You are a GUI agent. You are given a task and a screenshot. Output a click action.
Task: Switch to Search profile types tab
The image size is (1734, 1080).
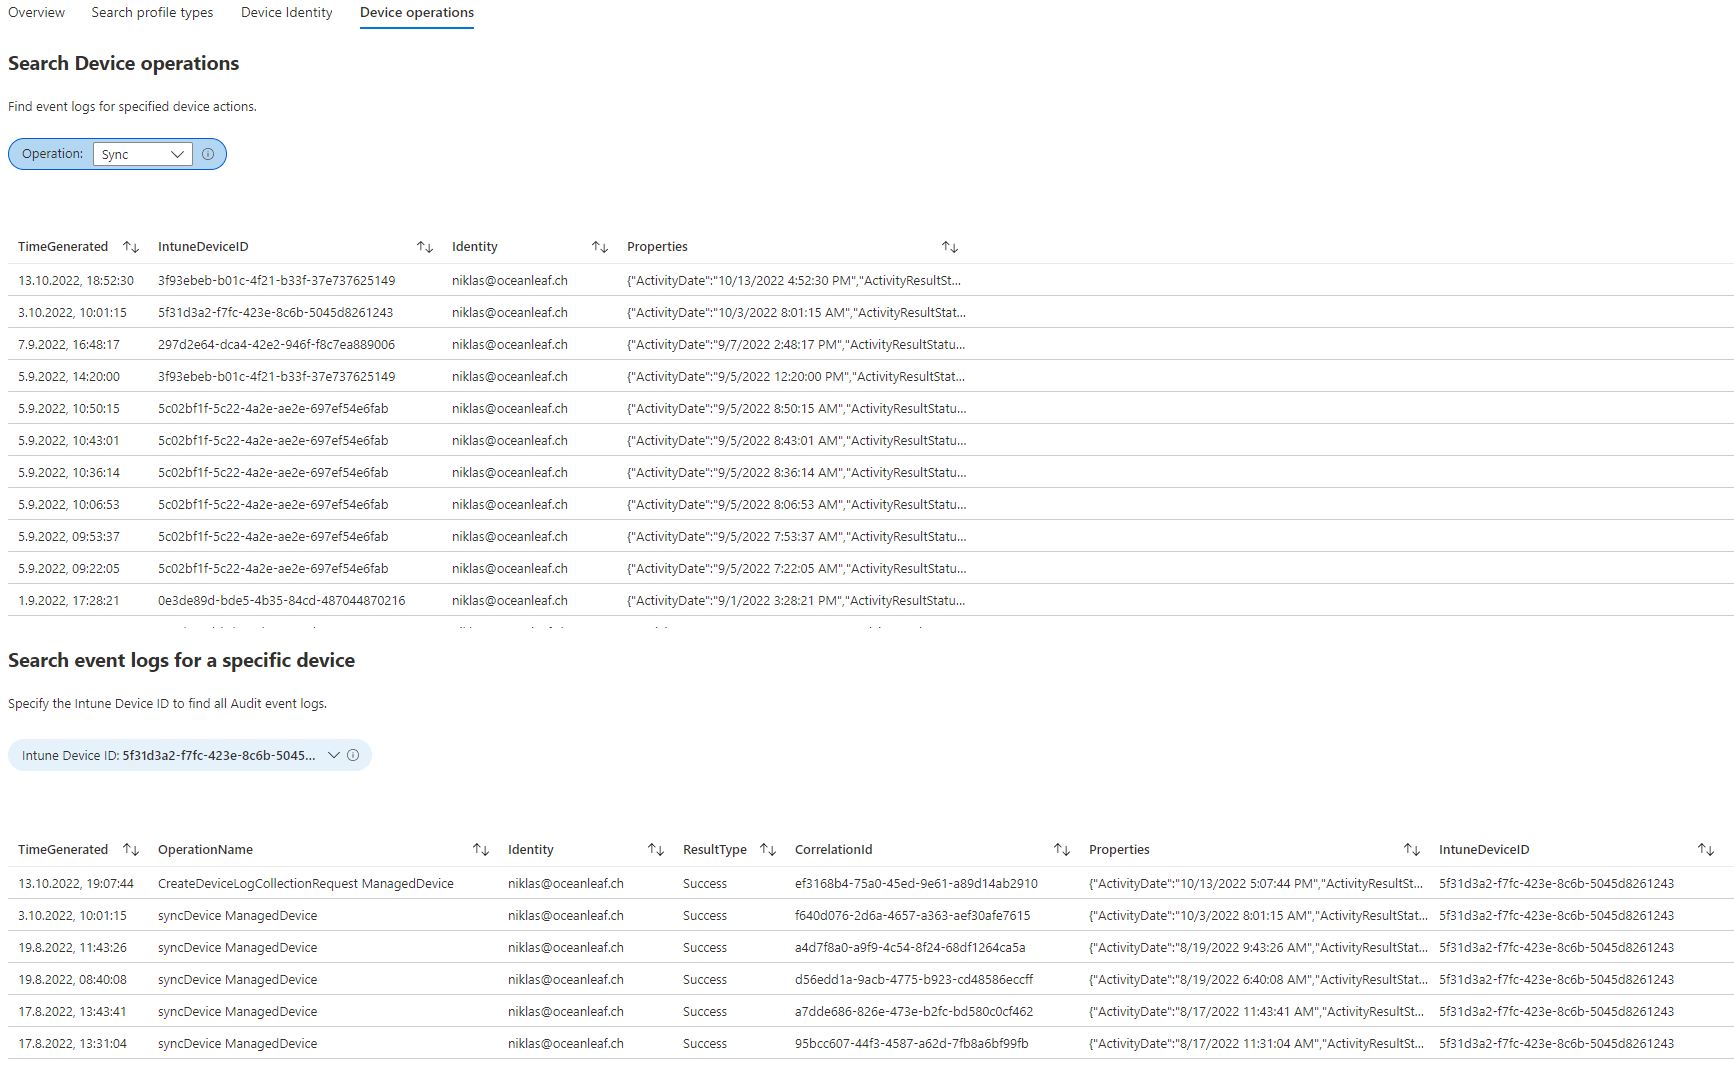(151, 12)
